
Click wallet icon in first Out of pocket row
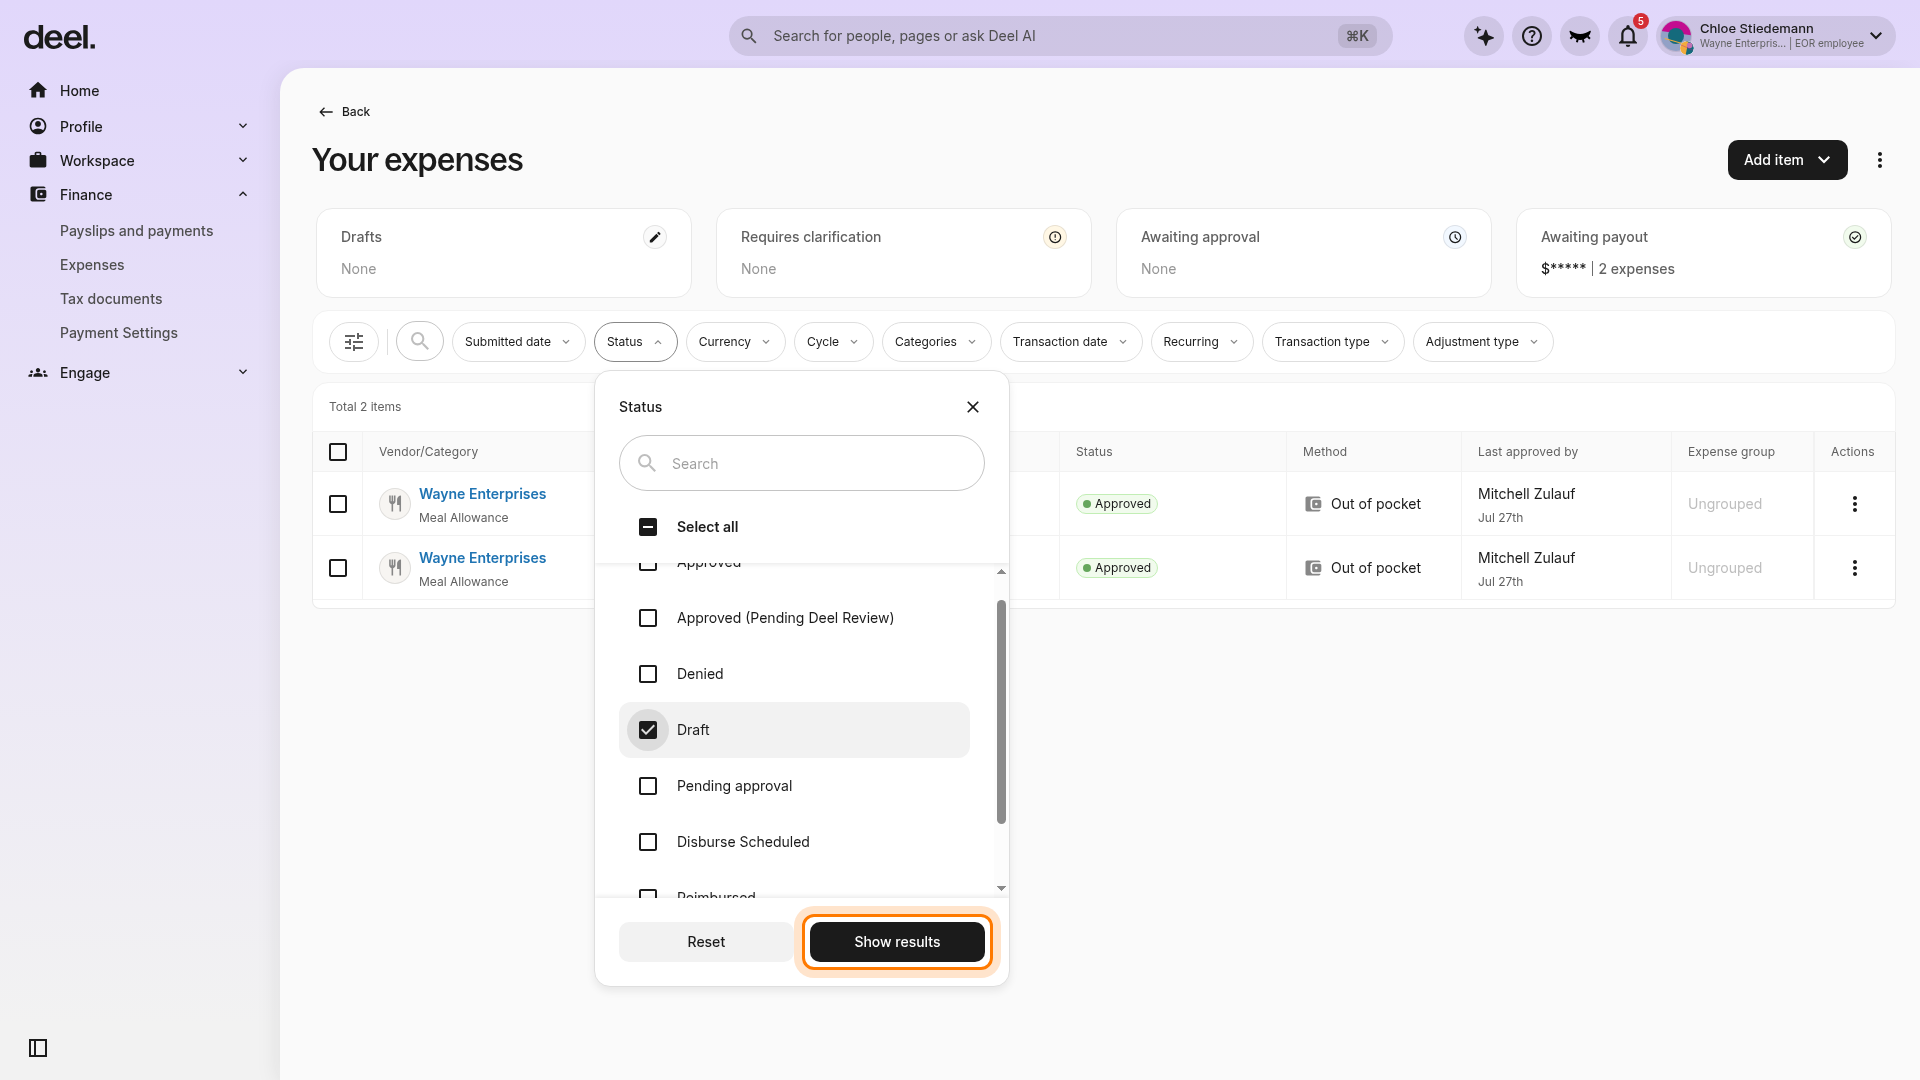1313,504
